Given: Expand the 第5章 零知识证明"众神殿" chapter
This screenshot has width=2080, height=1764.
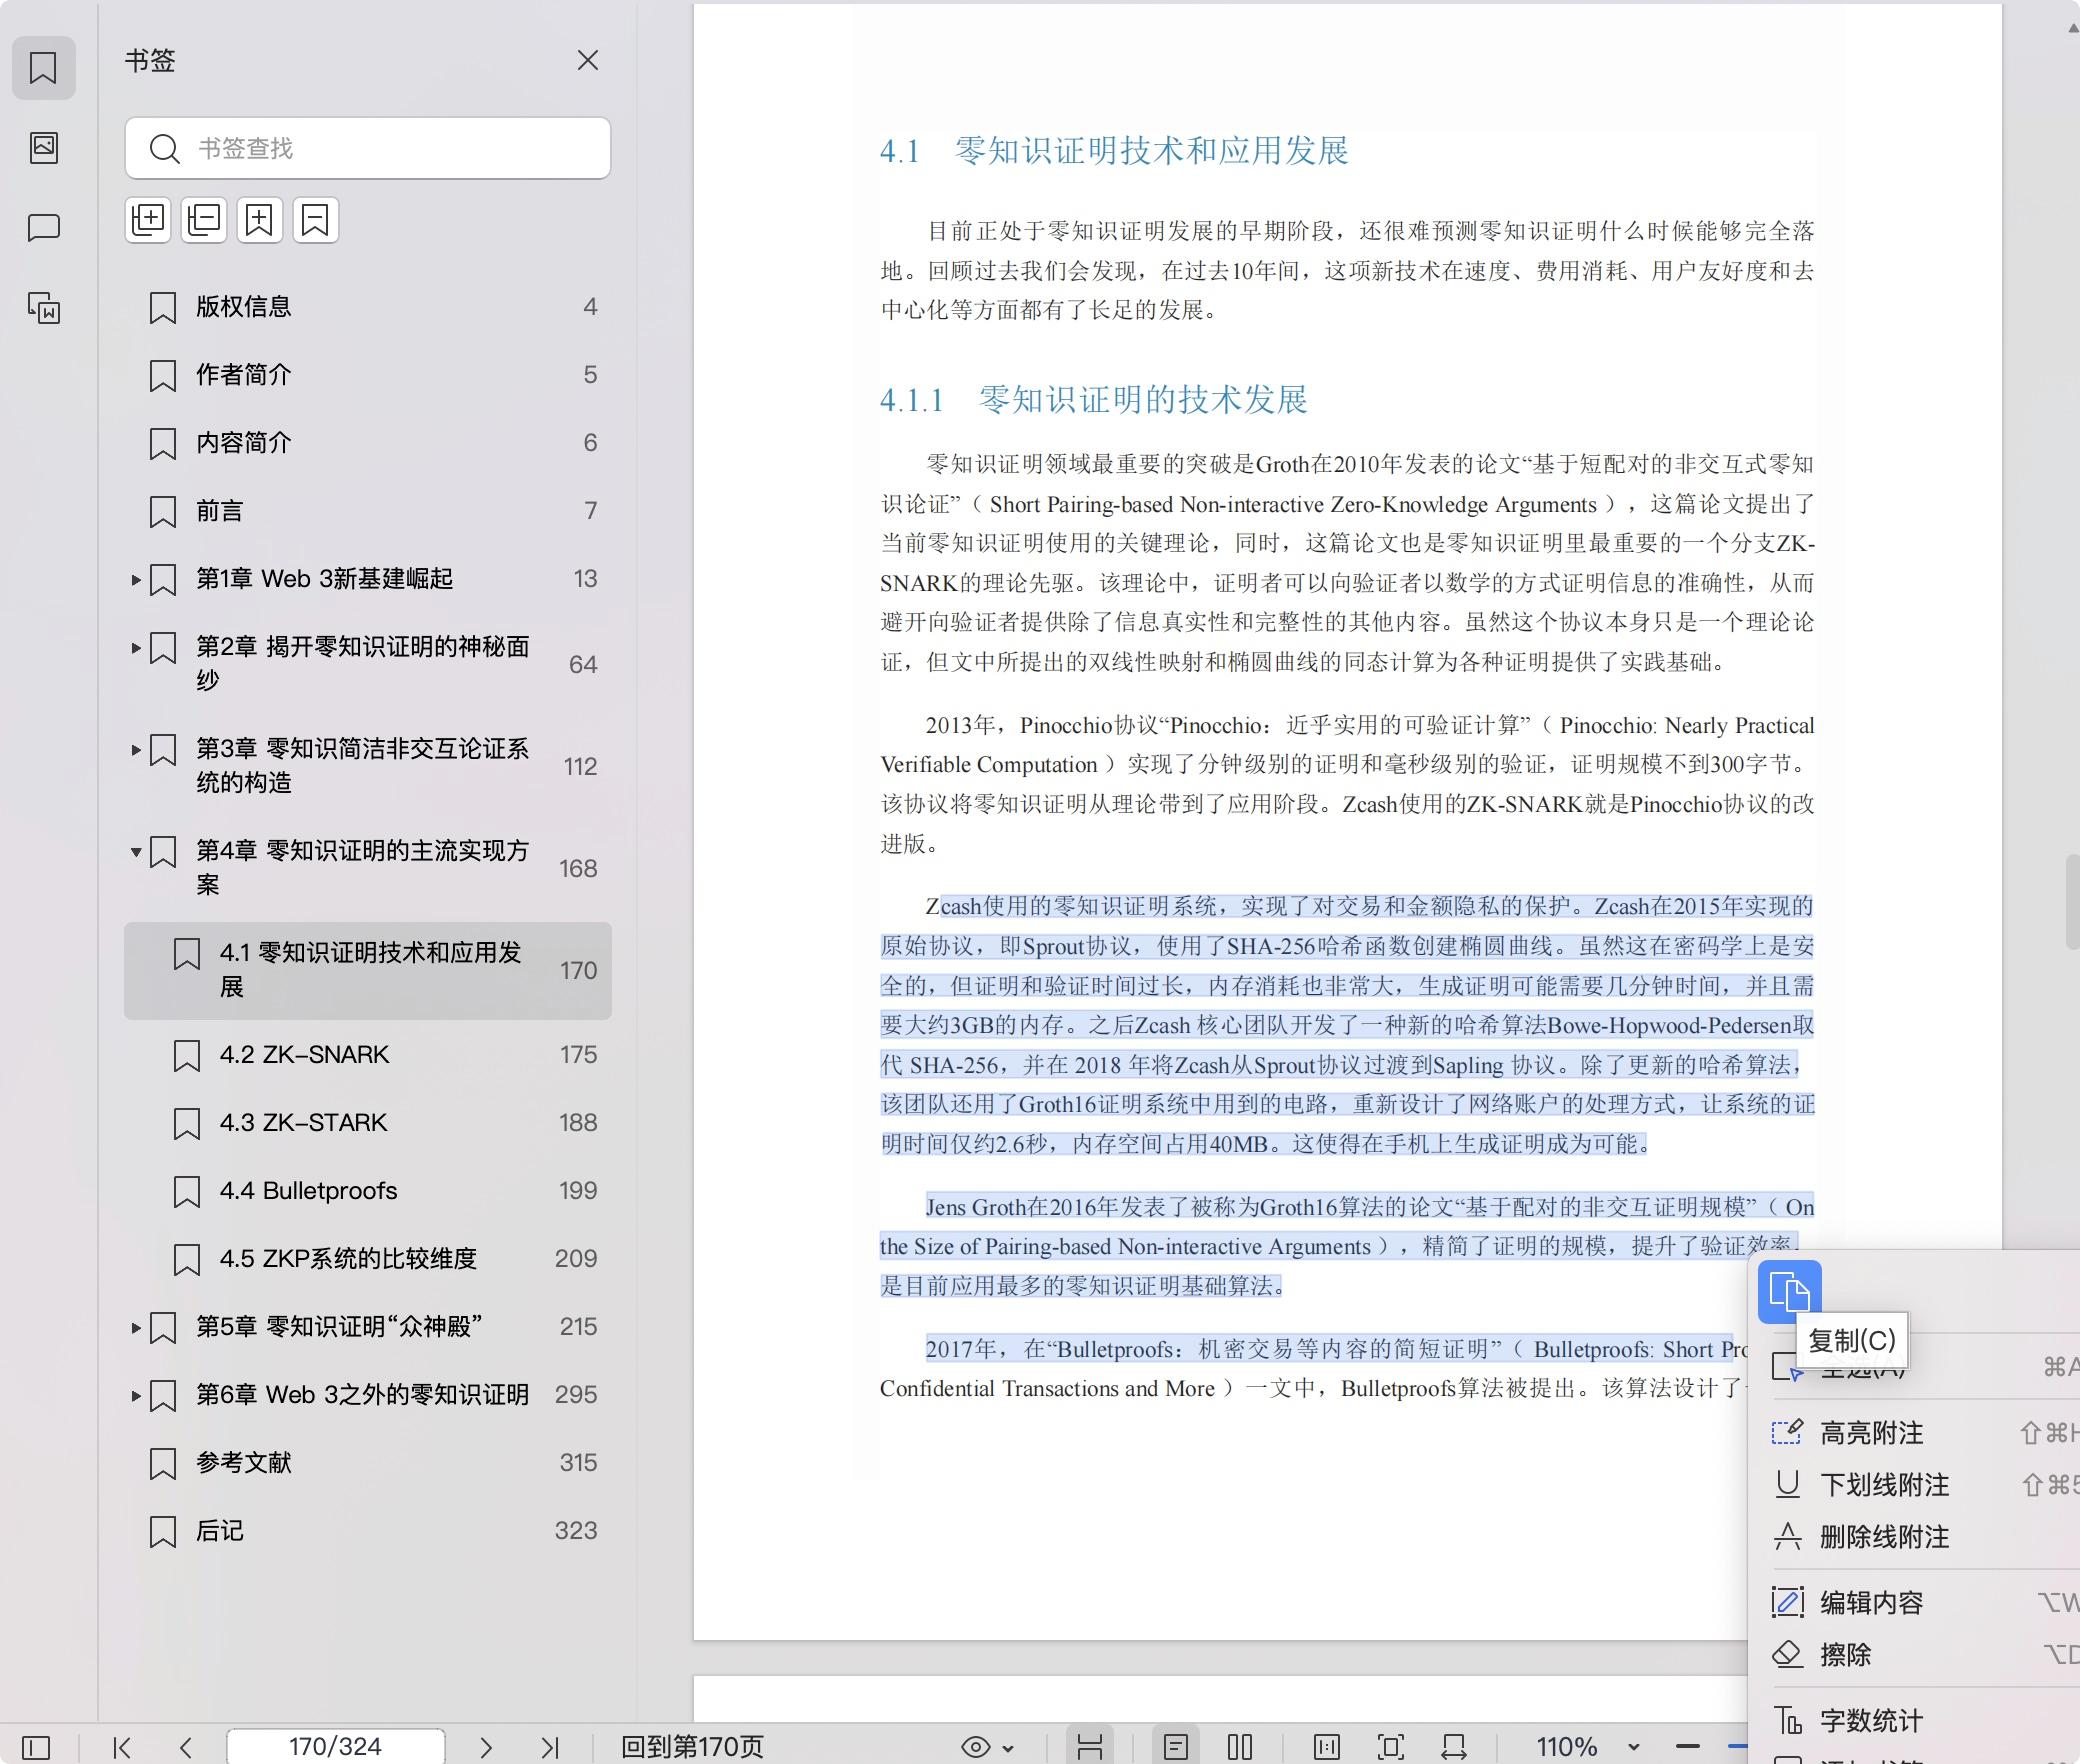Looking at the screenshot, I should point(137,1327).
